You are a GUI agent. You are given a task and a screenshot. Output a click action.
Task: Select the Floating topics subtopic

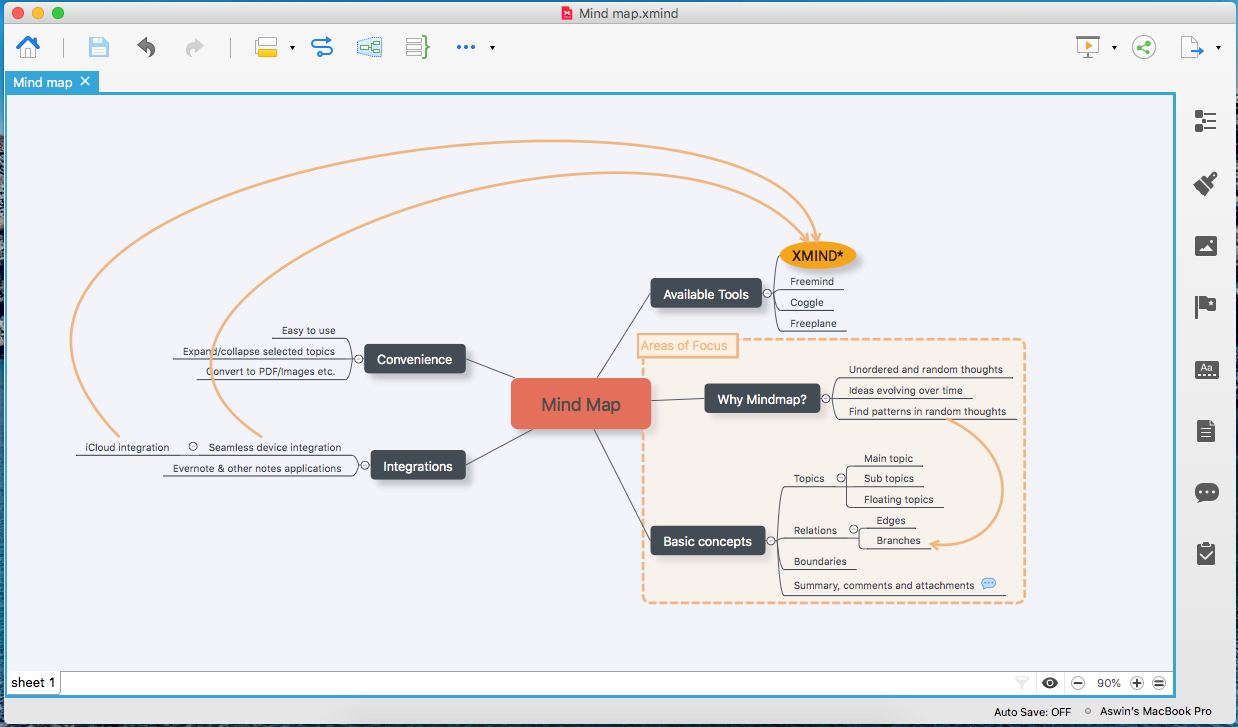click(899, 499)
